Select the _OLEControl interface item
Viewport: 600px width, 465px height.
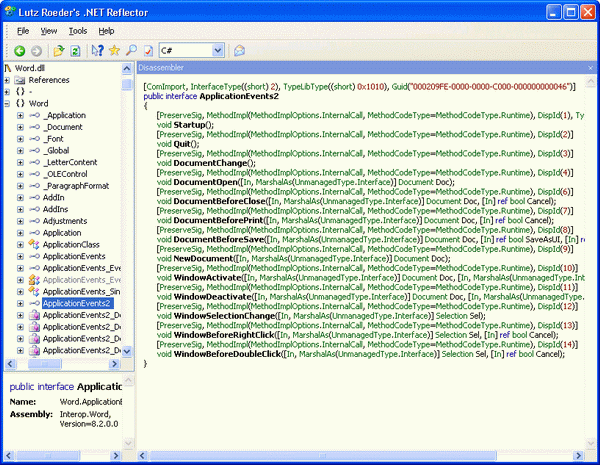point(65,174)
